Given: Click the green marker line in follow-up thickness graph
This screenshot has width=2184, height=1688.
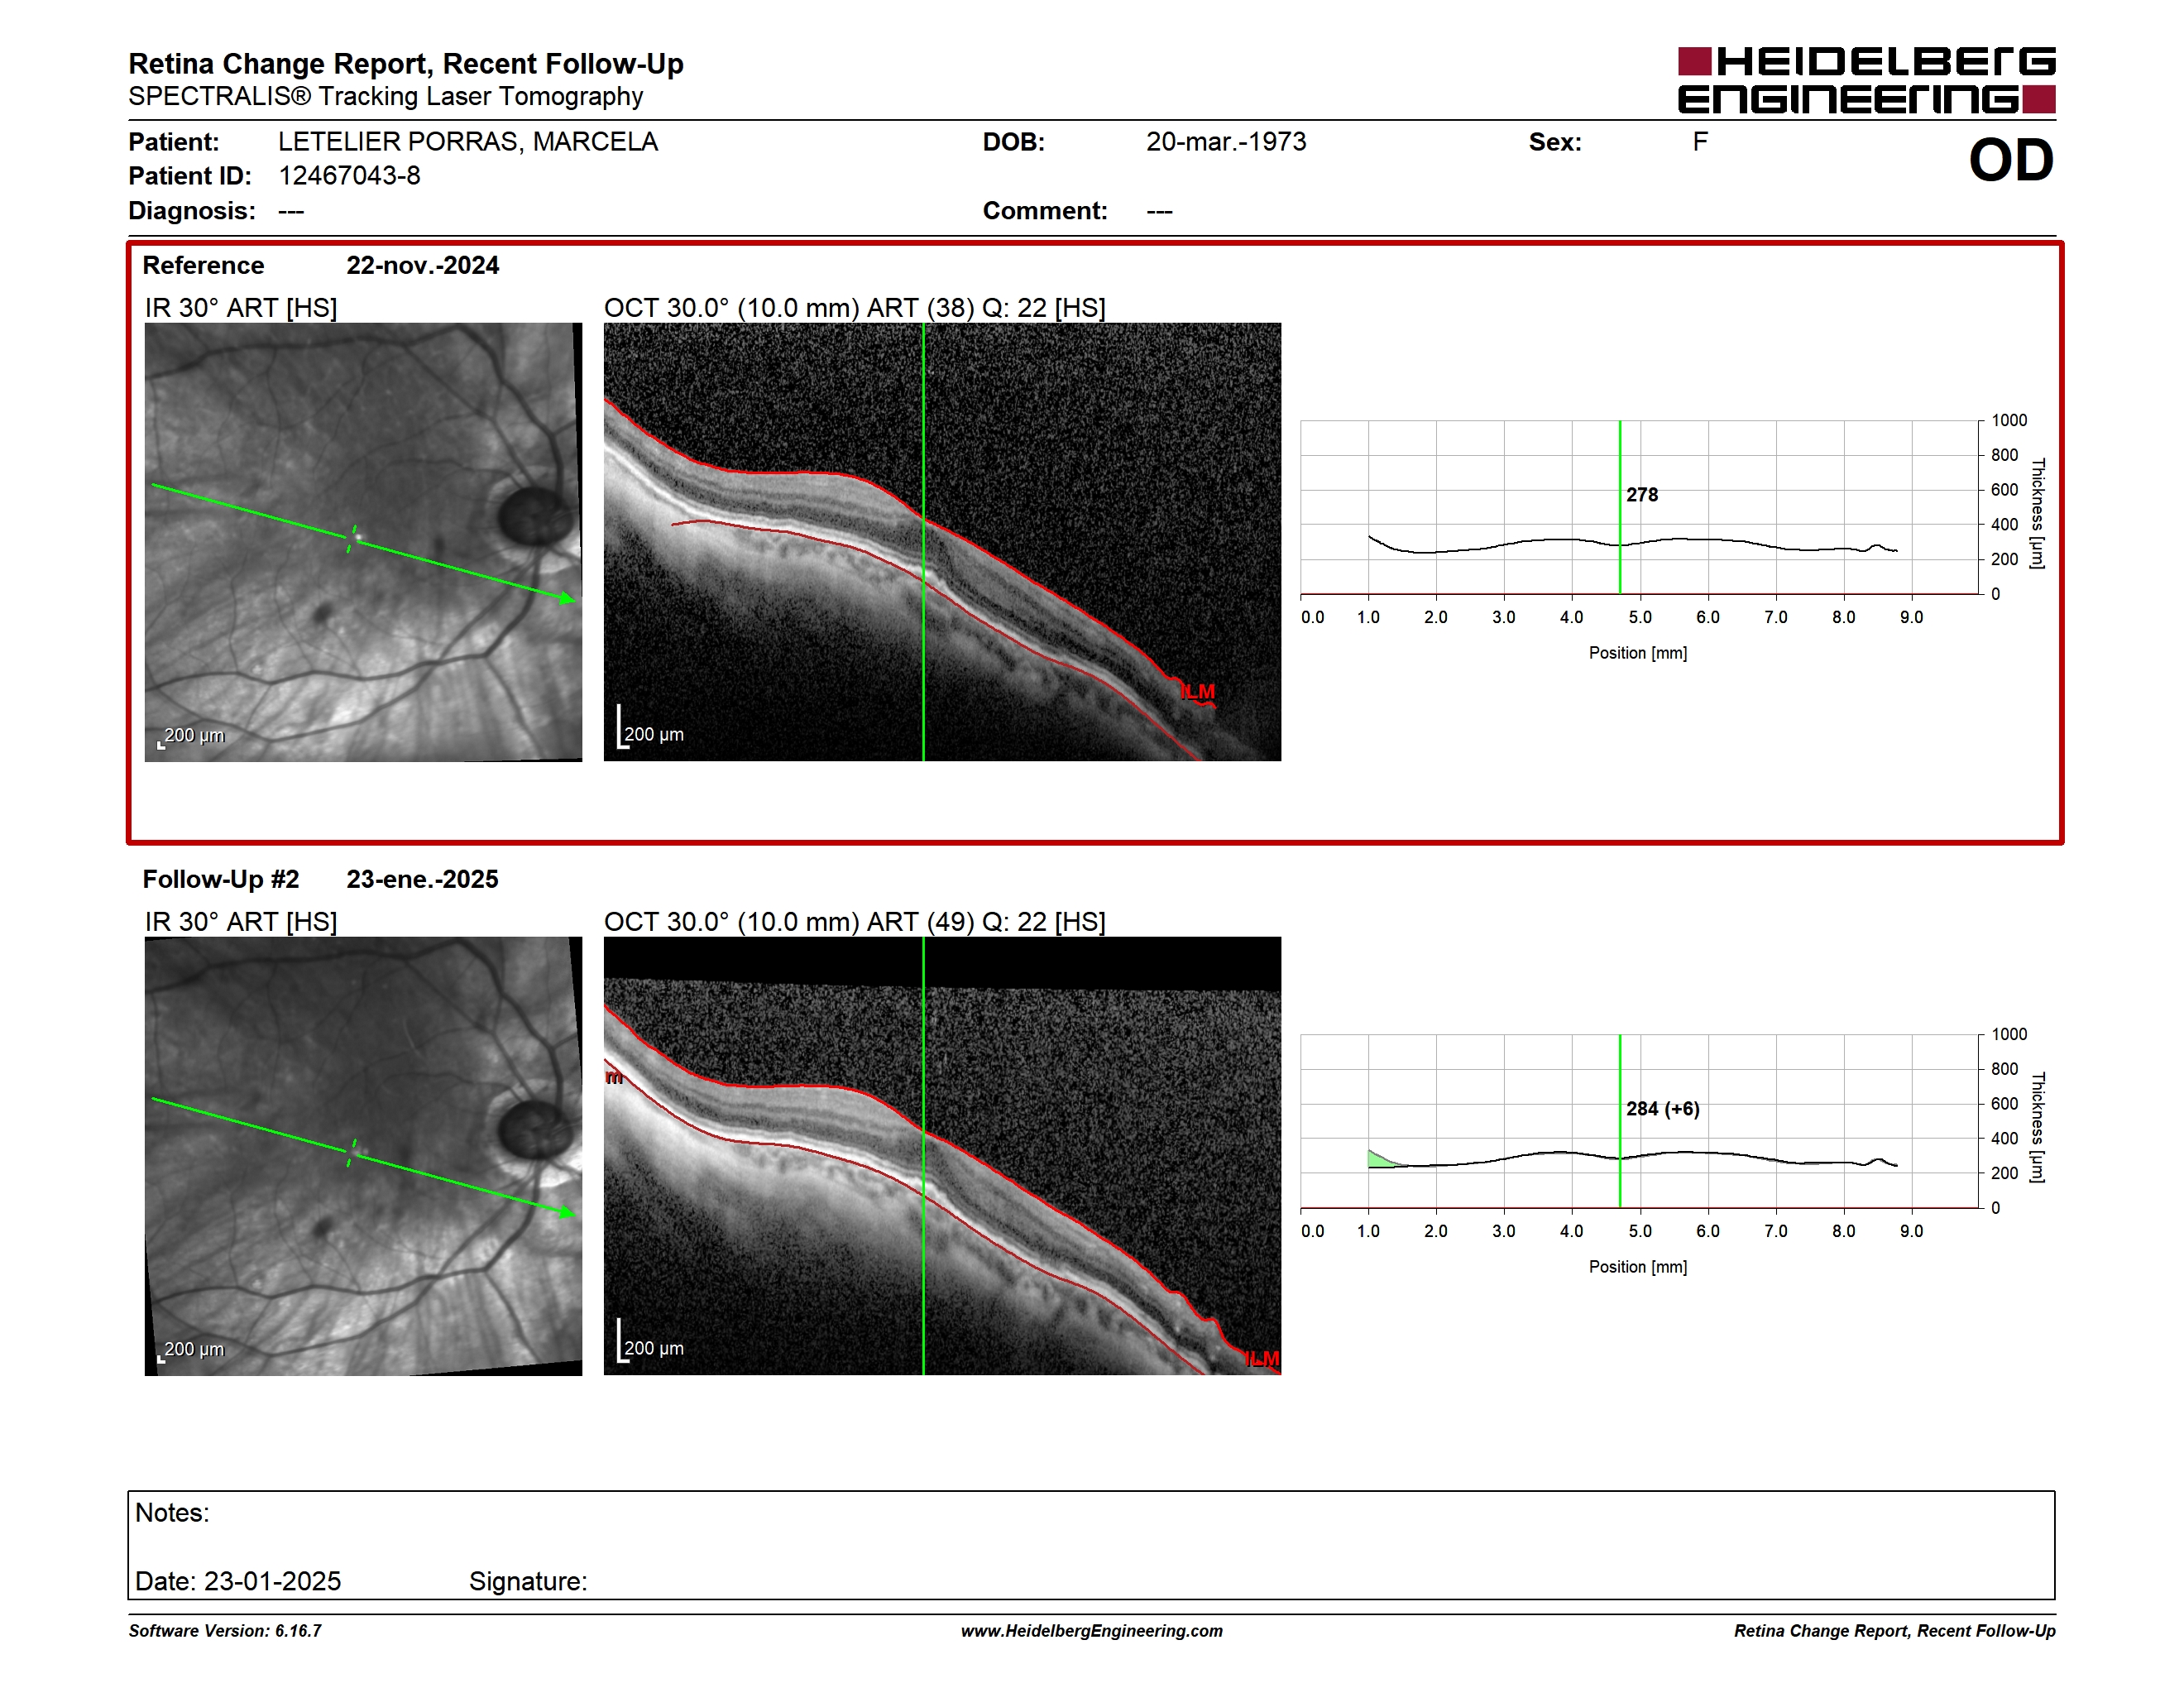Looking at the screenshot, I should pos(1620,1121).
